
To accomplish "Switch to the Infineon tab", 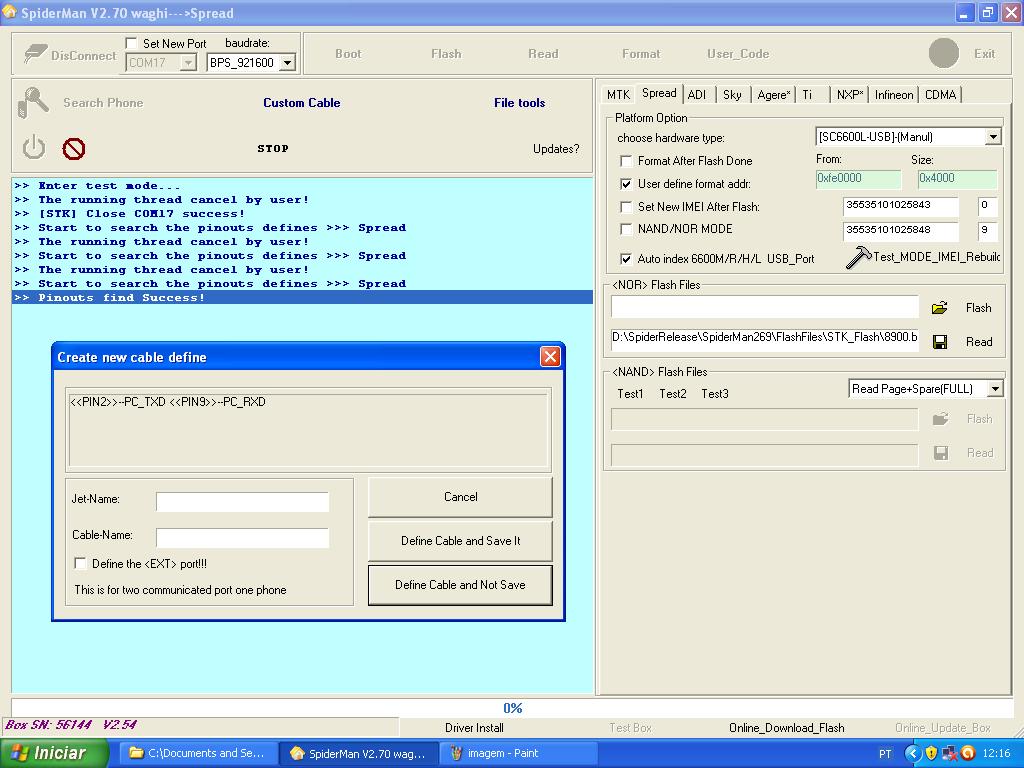I will pyautogui.click(x=893, y=95).
